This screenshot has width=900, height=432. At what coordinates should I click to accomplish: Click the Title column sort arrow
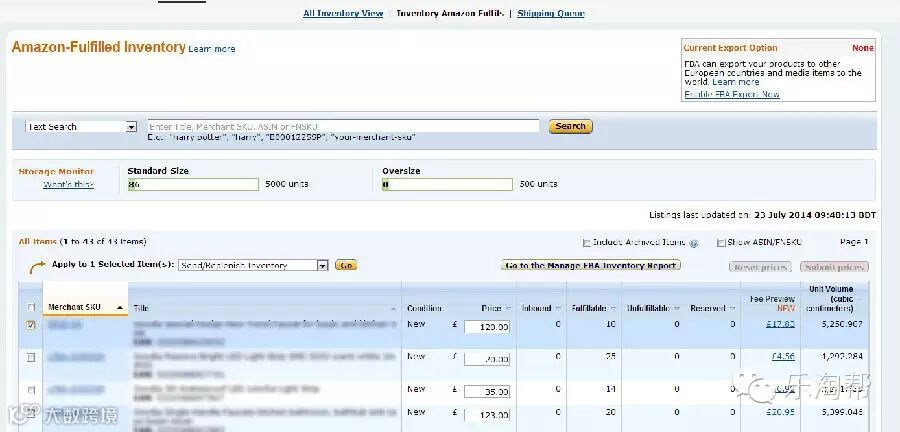(394, 309)
